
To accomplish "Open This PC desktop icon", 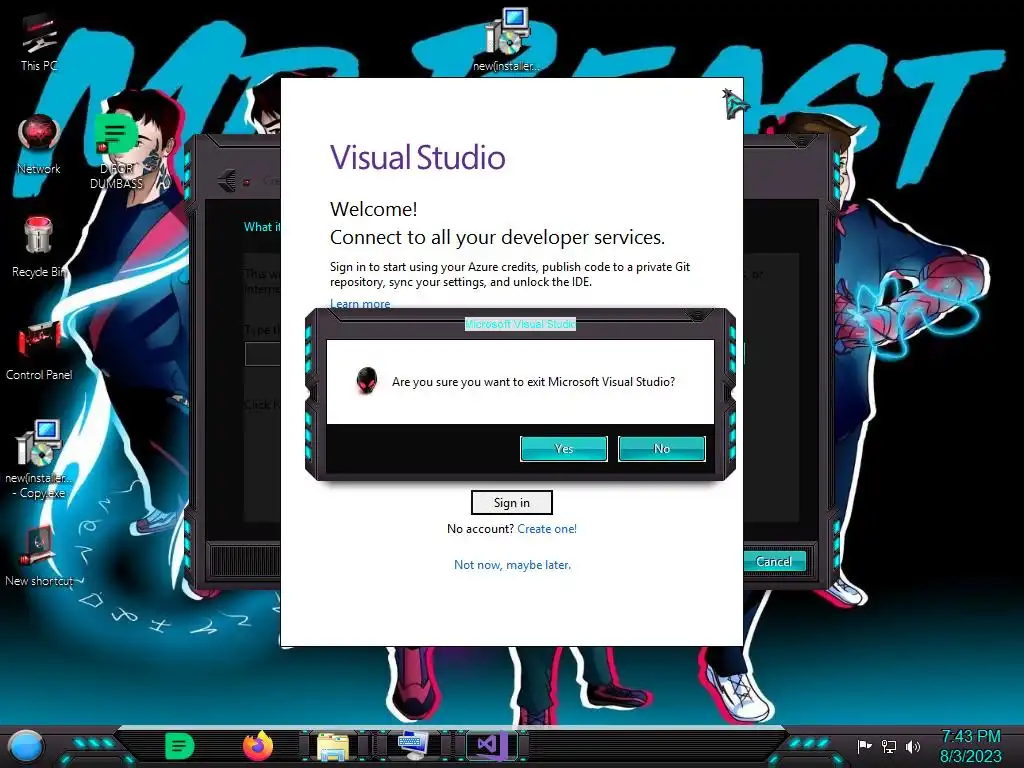I will [39, 42].
